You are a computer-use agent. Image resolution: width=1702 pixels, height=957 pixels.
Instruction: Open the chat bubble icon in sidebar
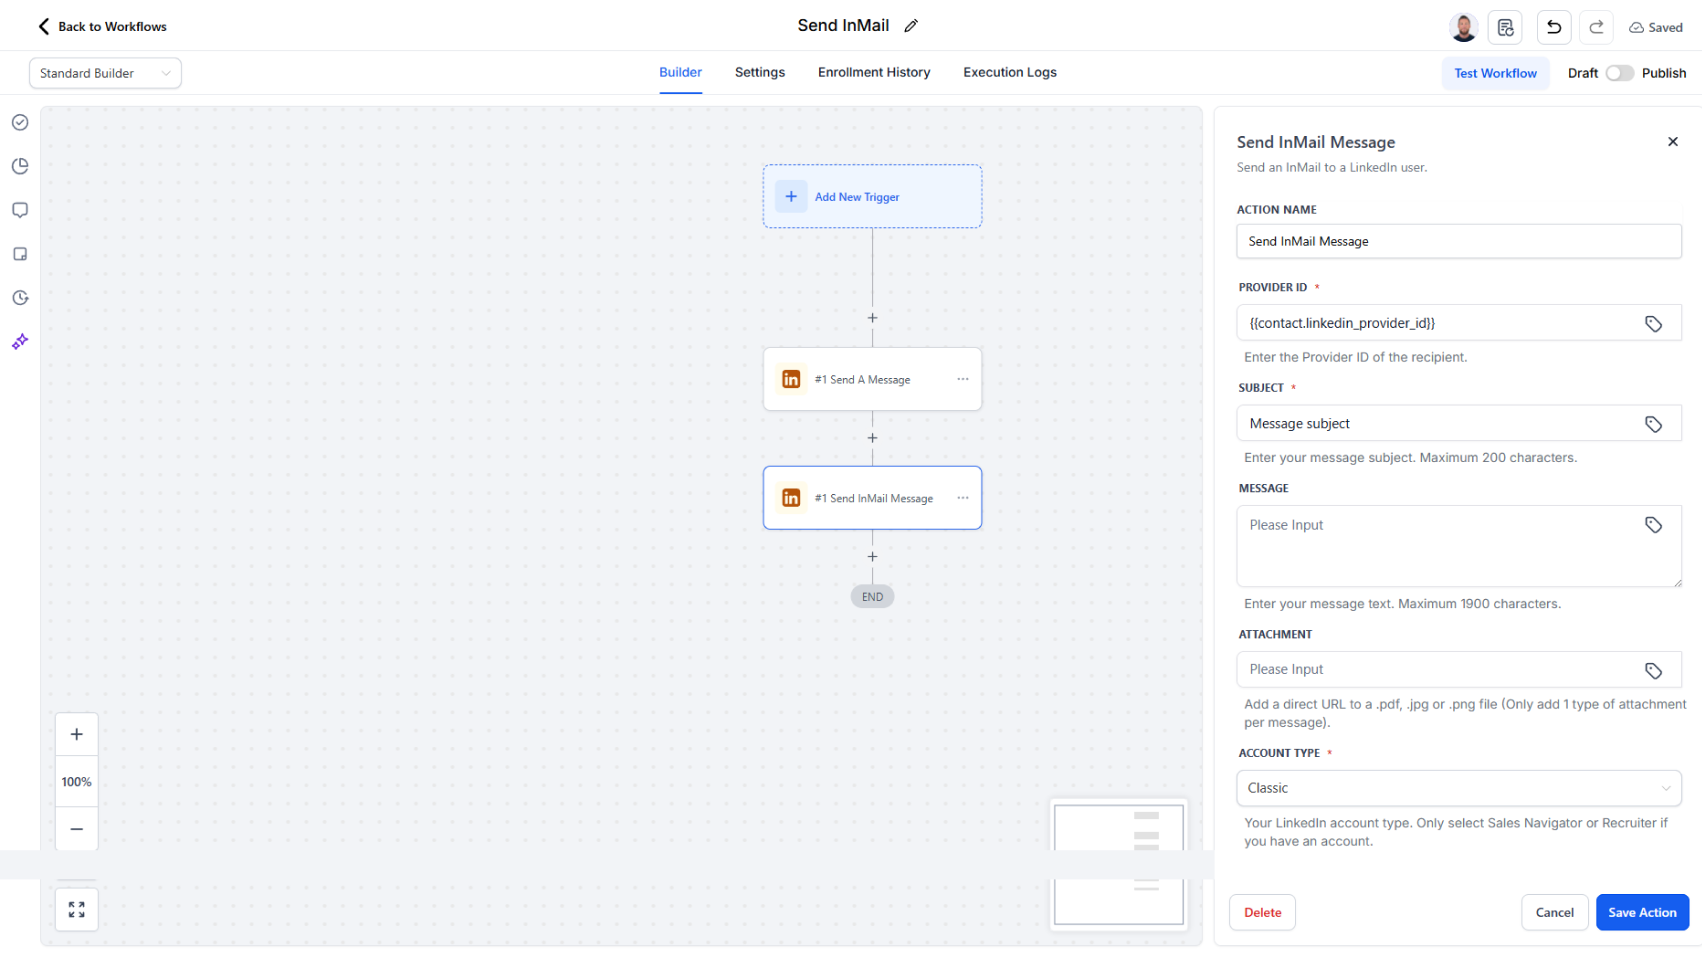click(19, 210)
